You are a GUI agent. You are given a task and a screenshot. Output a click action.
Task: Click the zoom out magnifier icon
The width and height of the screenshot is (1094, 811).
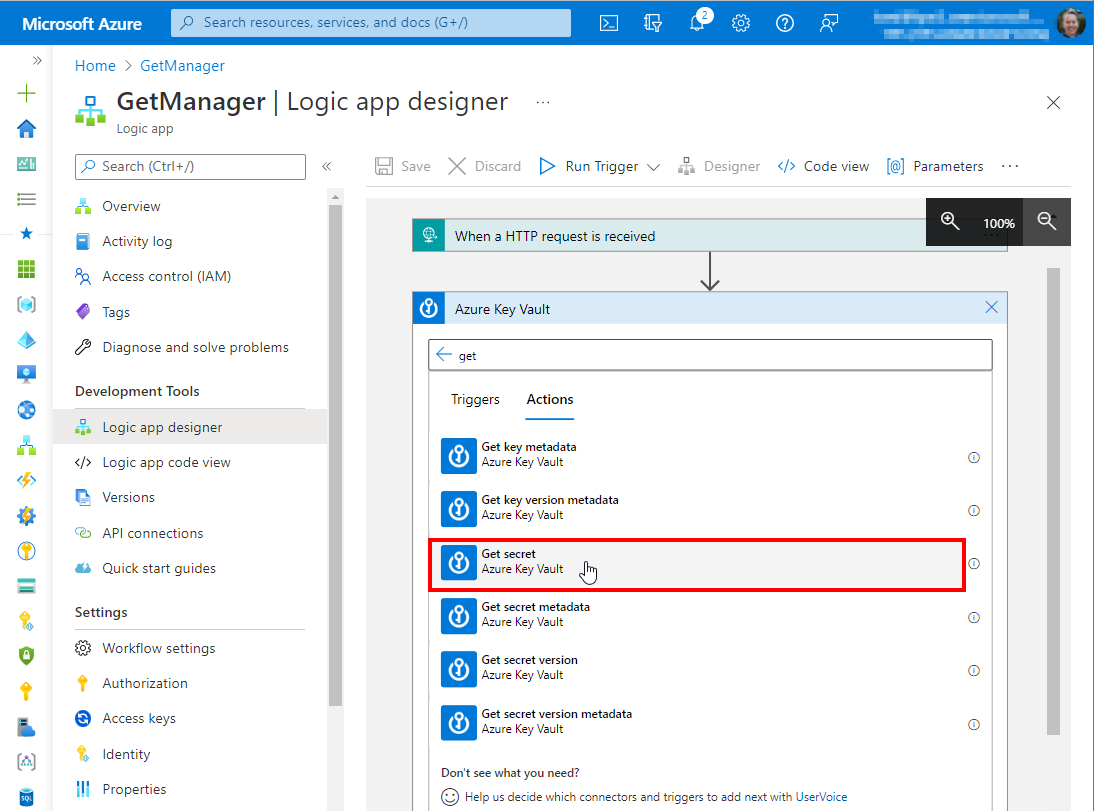tap(1046, 222)
